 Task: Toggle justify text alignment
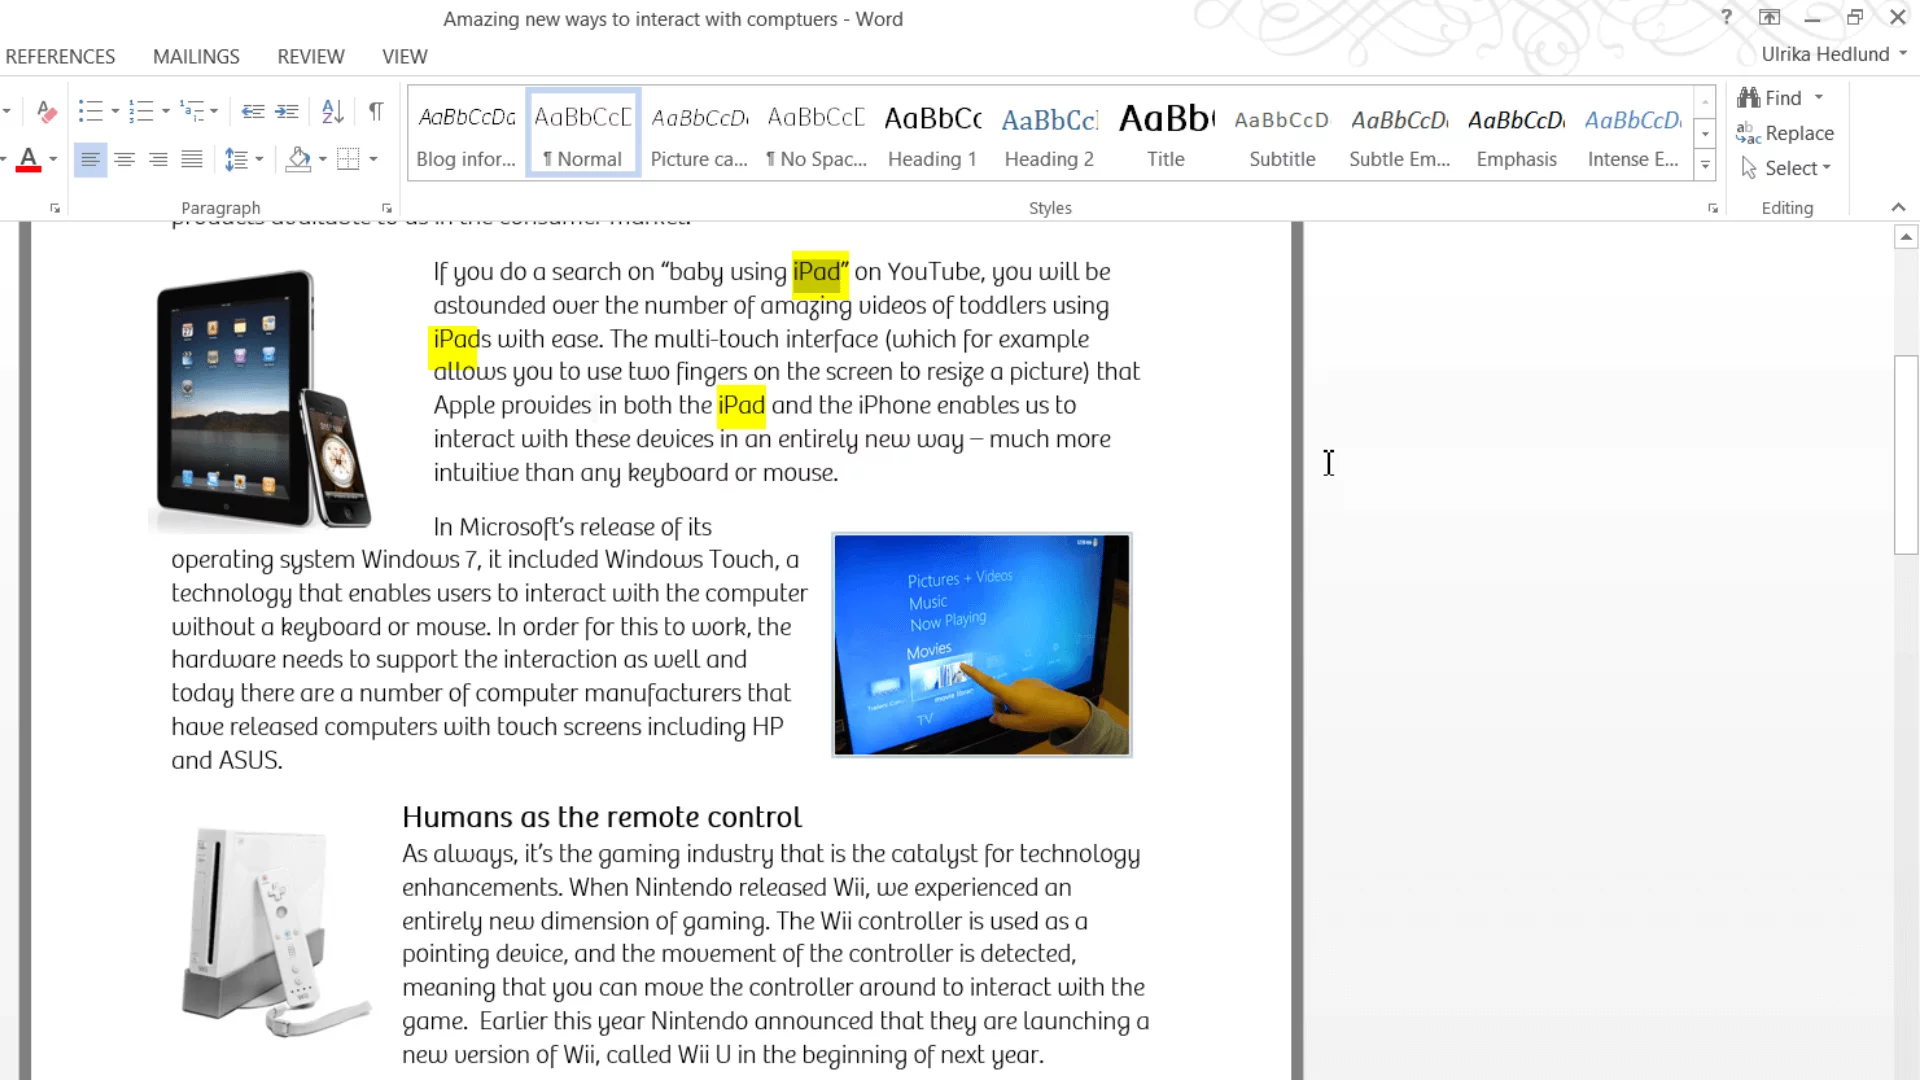tap(192, 159)
